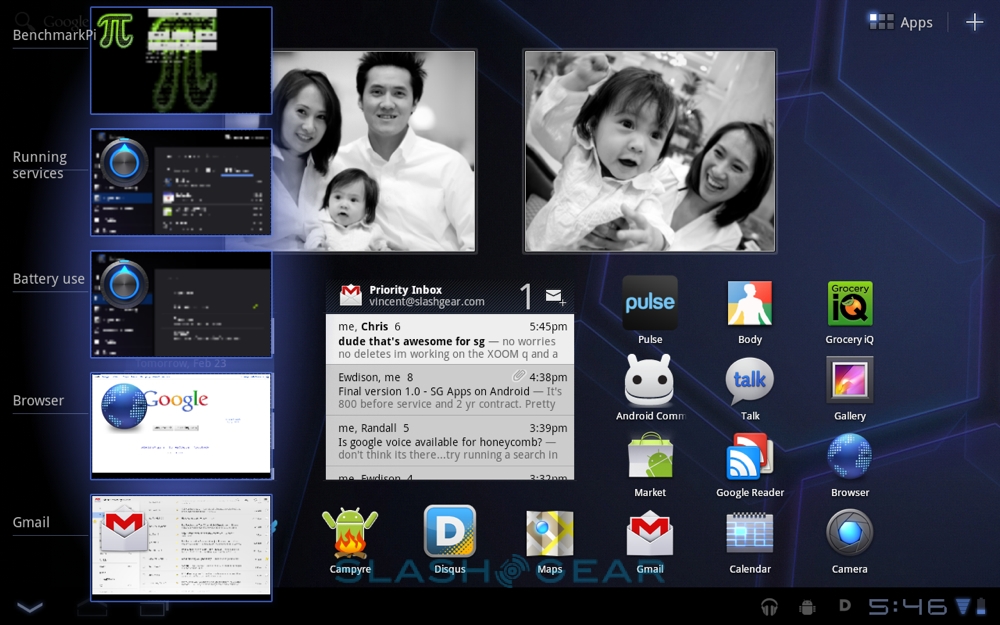This screenshot has width=1000, height=625.
Task: Open the Gallery app icon
Action: (x=850, y=380)
